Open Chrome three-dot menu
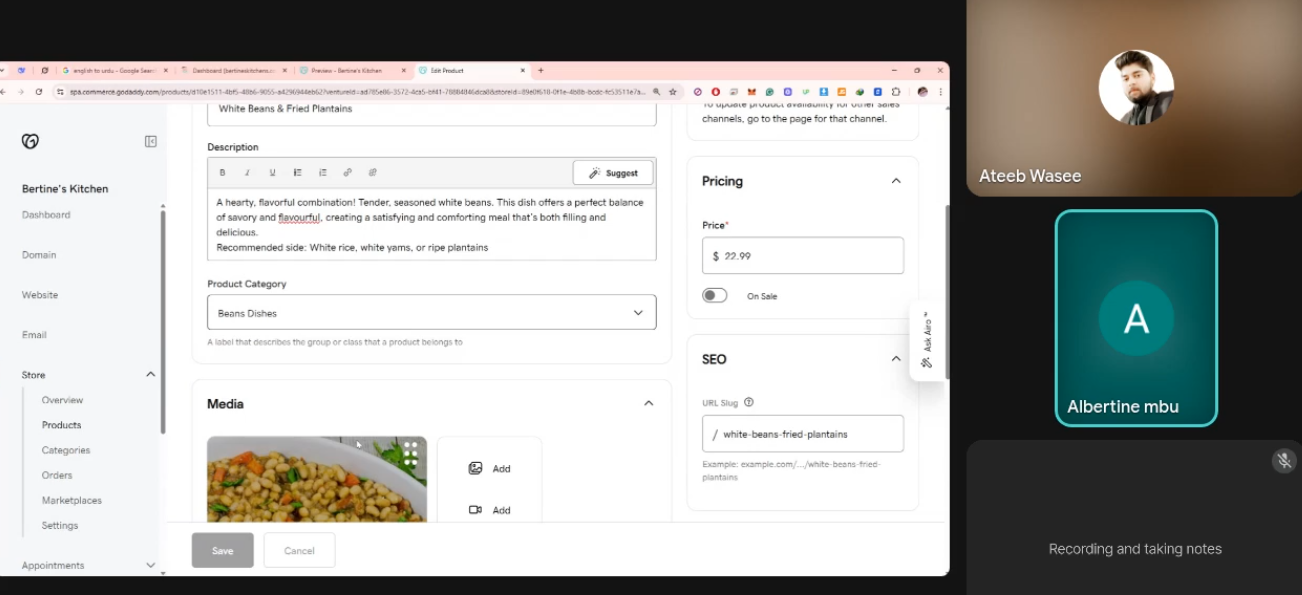Viewport: 1302px width, 595px height. coord(940,91)
